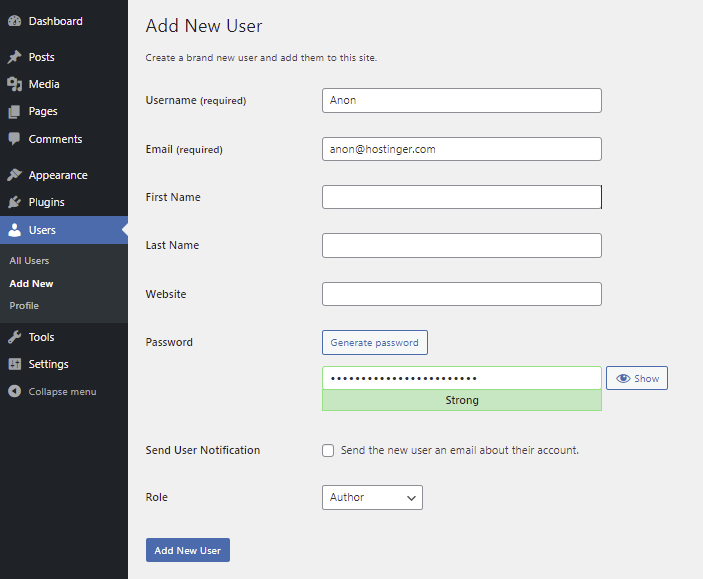Enable the Send User Notification checkbox
Image resolution: width=703 pixels, height=579 pixels.
[328, 450]
